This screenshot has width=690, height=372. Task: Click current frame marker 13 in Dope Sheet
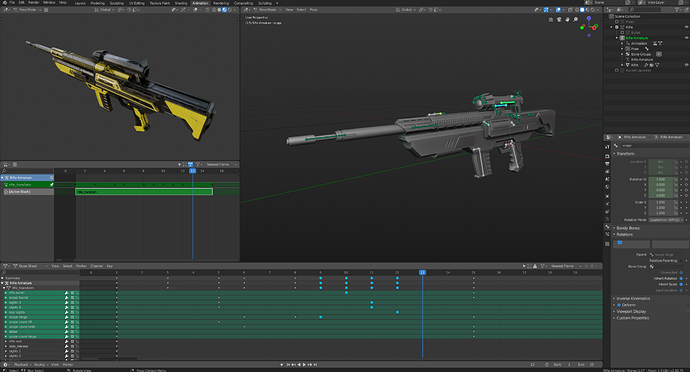pyautogui.click(x=422, y=273)
